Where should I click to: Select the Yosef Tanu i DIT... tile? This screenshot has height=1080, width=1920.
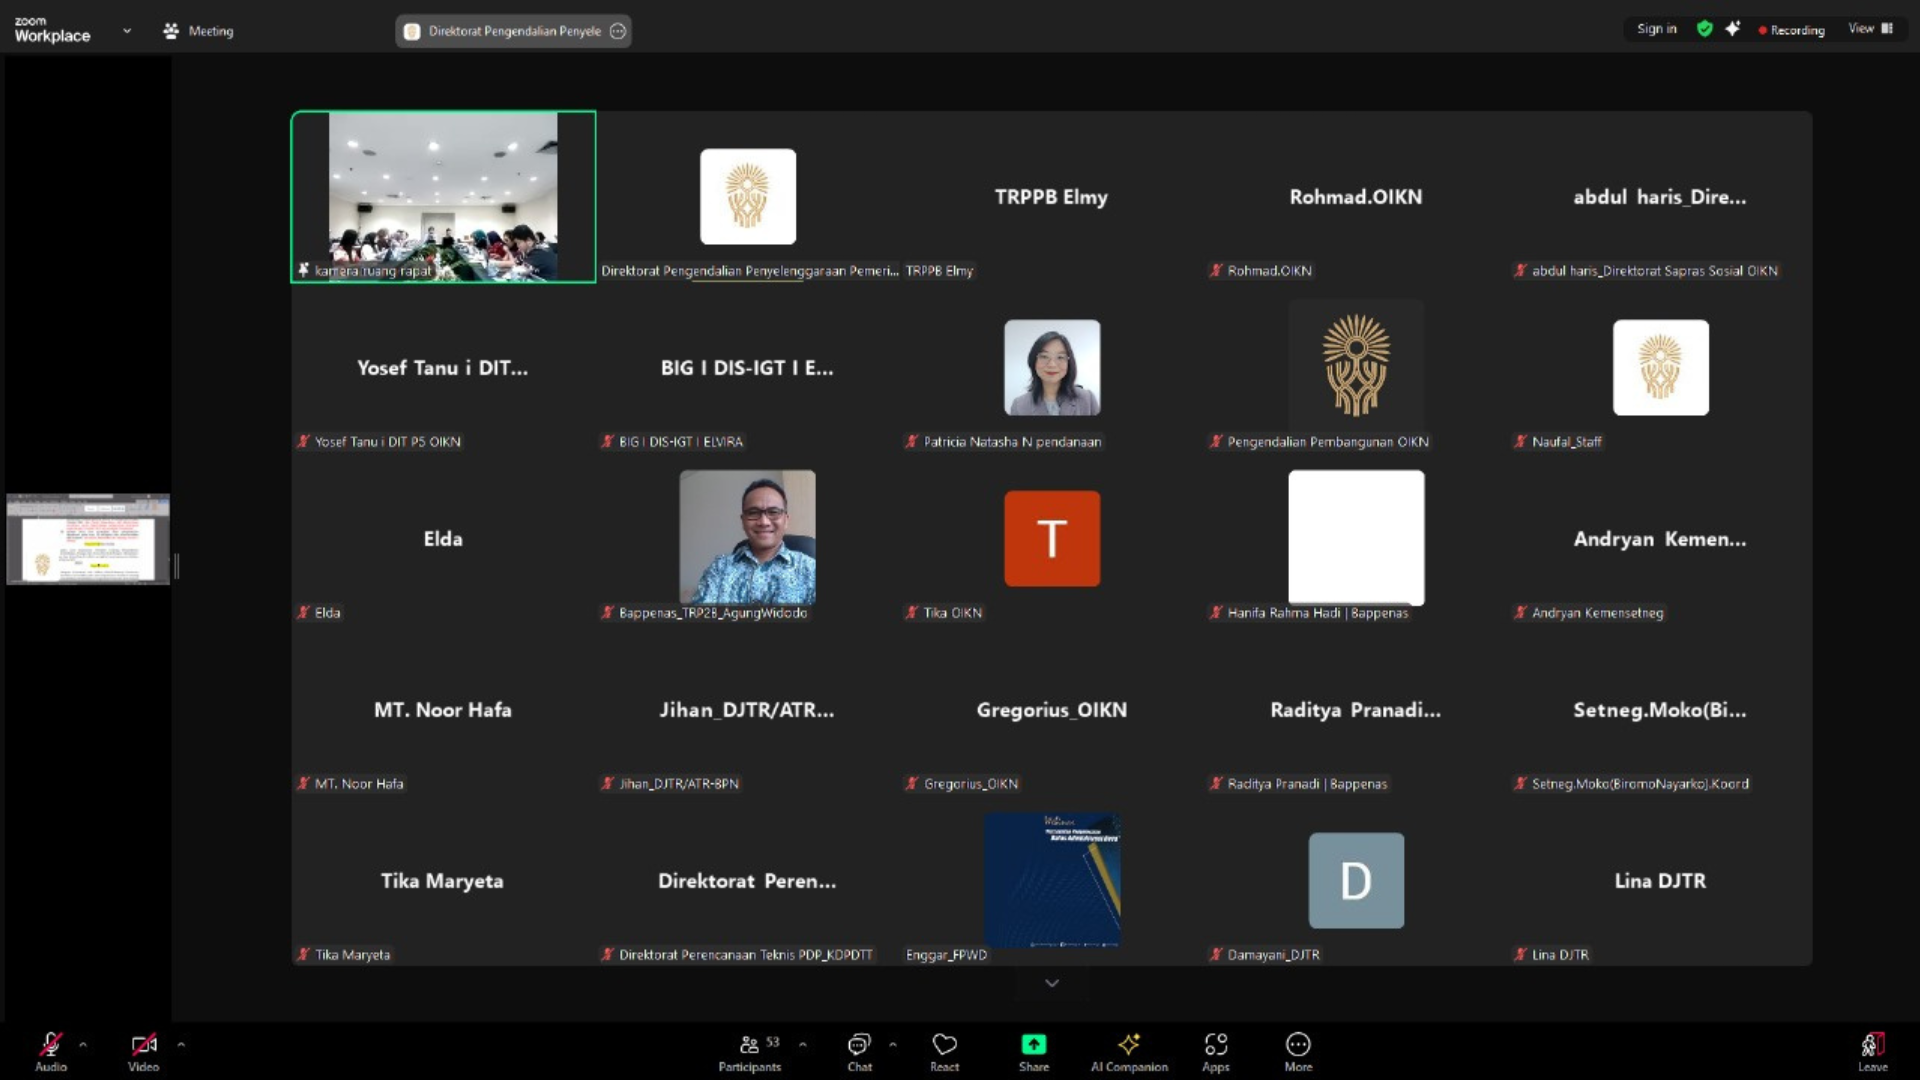coord(443,368)
